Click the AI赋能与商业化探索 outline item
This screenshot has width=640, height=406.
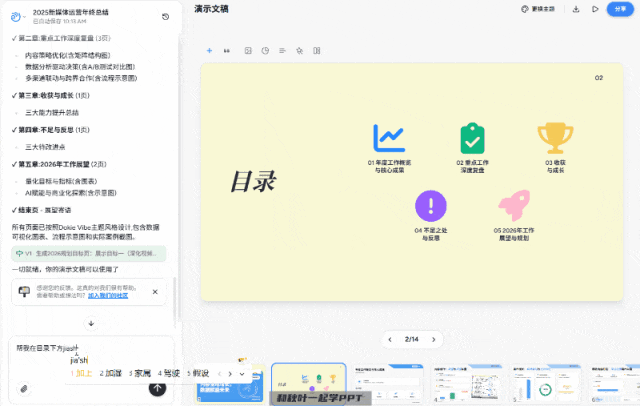click(x=71, y=193)
